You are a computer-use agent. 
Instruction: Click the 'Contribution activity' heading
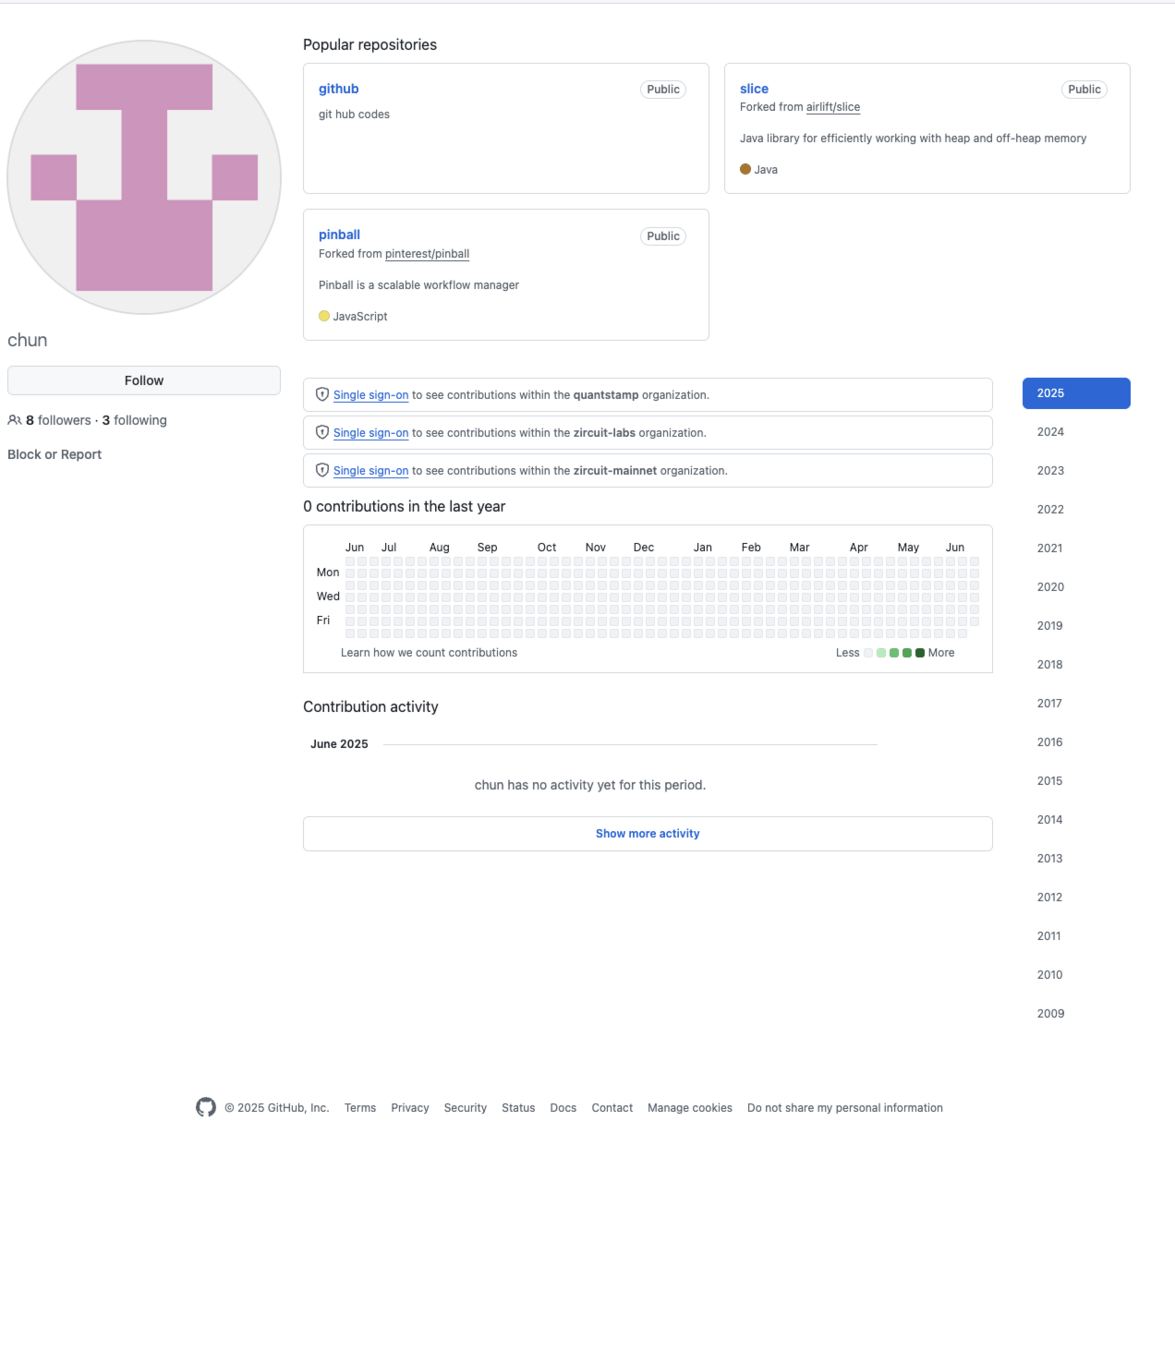point(371,707)
